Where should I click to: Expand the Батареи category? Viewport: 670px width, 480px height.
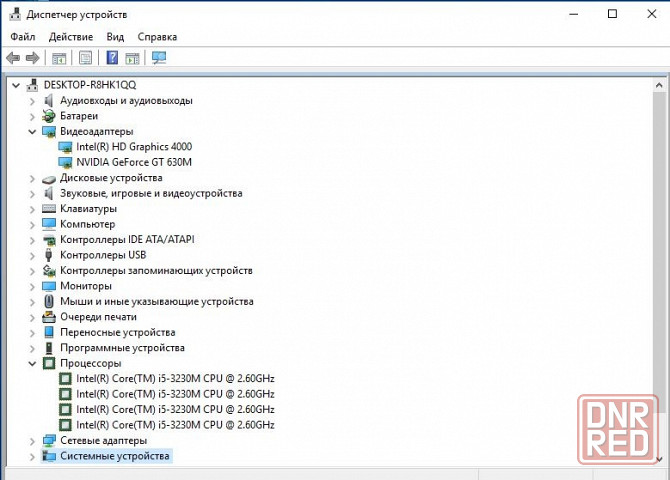[x=32, y=117]
